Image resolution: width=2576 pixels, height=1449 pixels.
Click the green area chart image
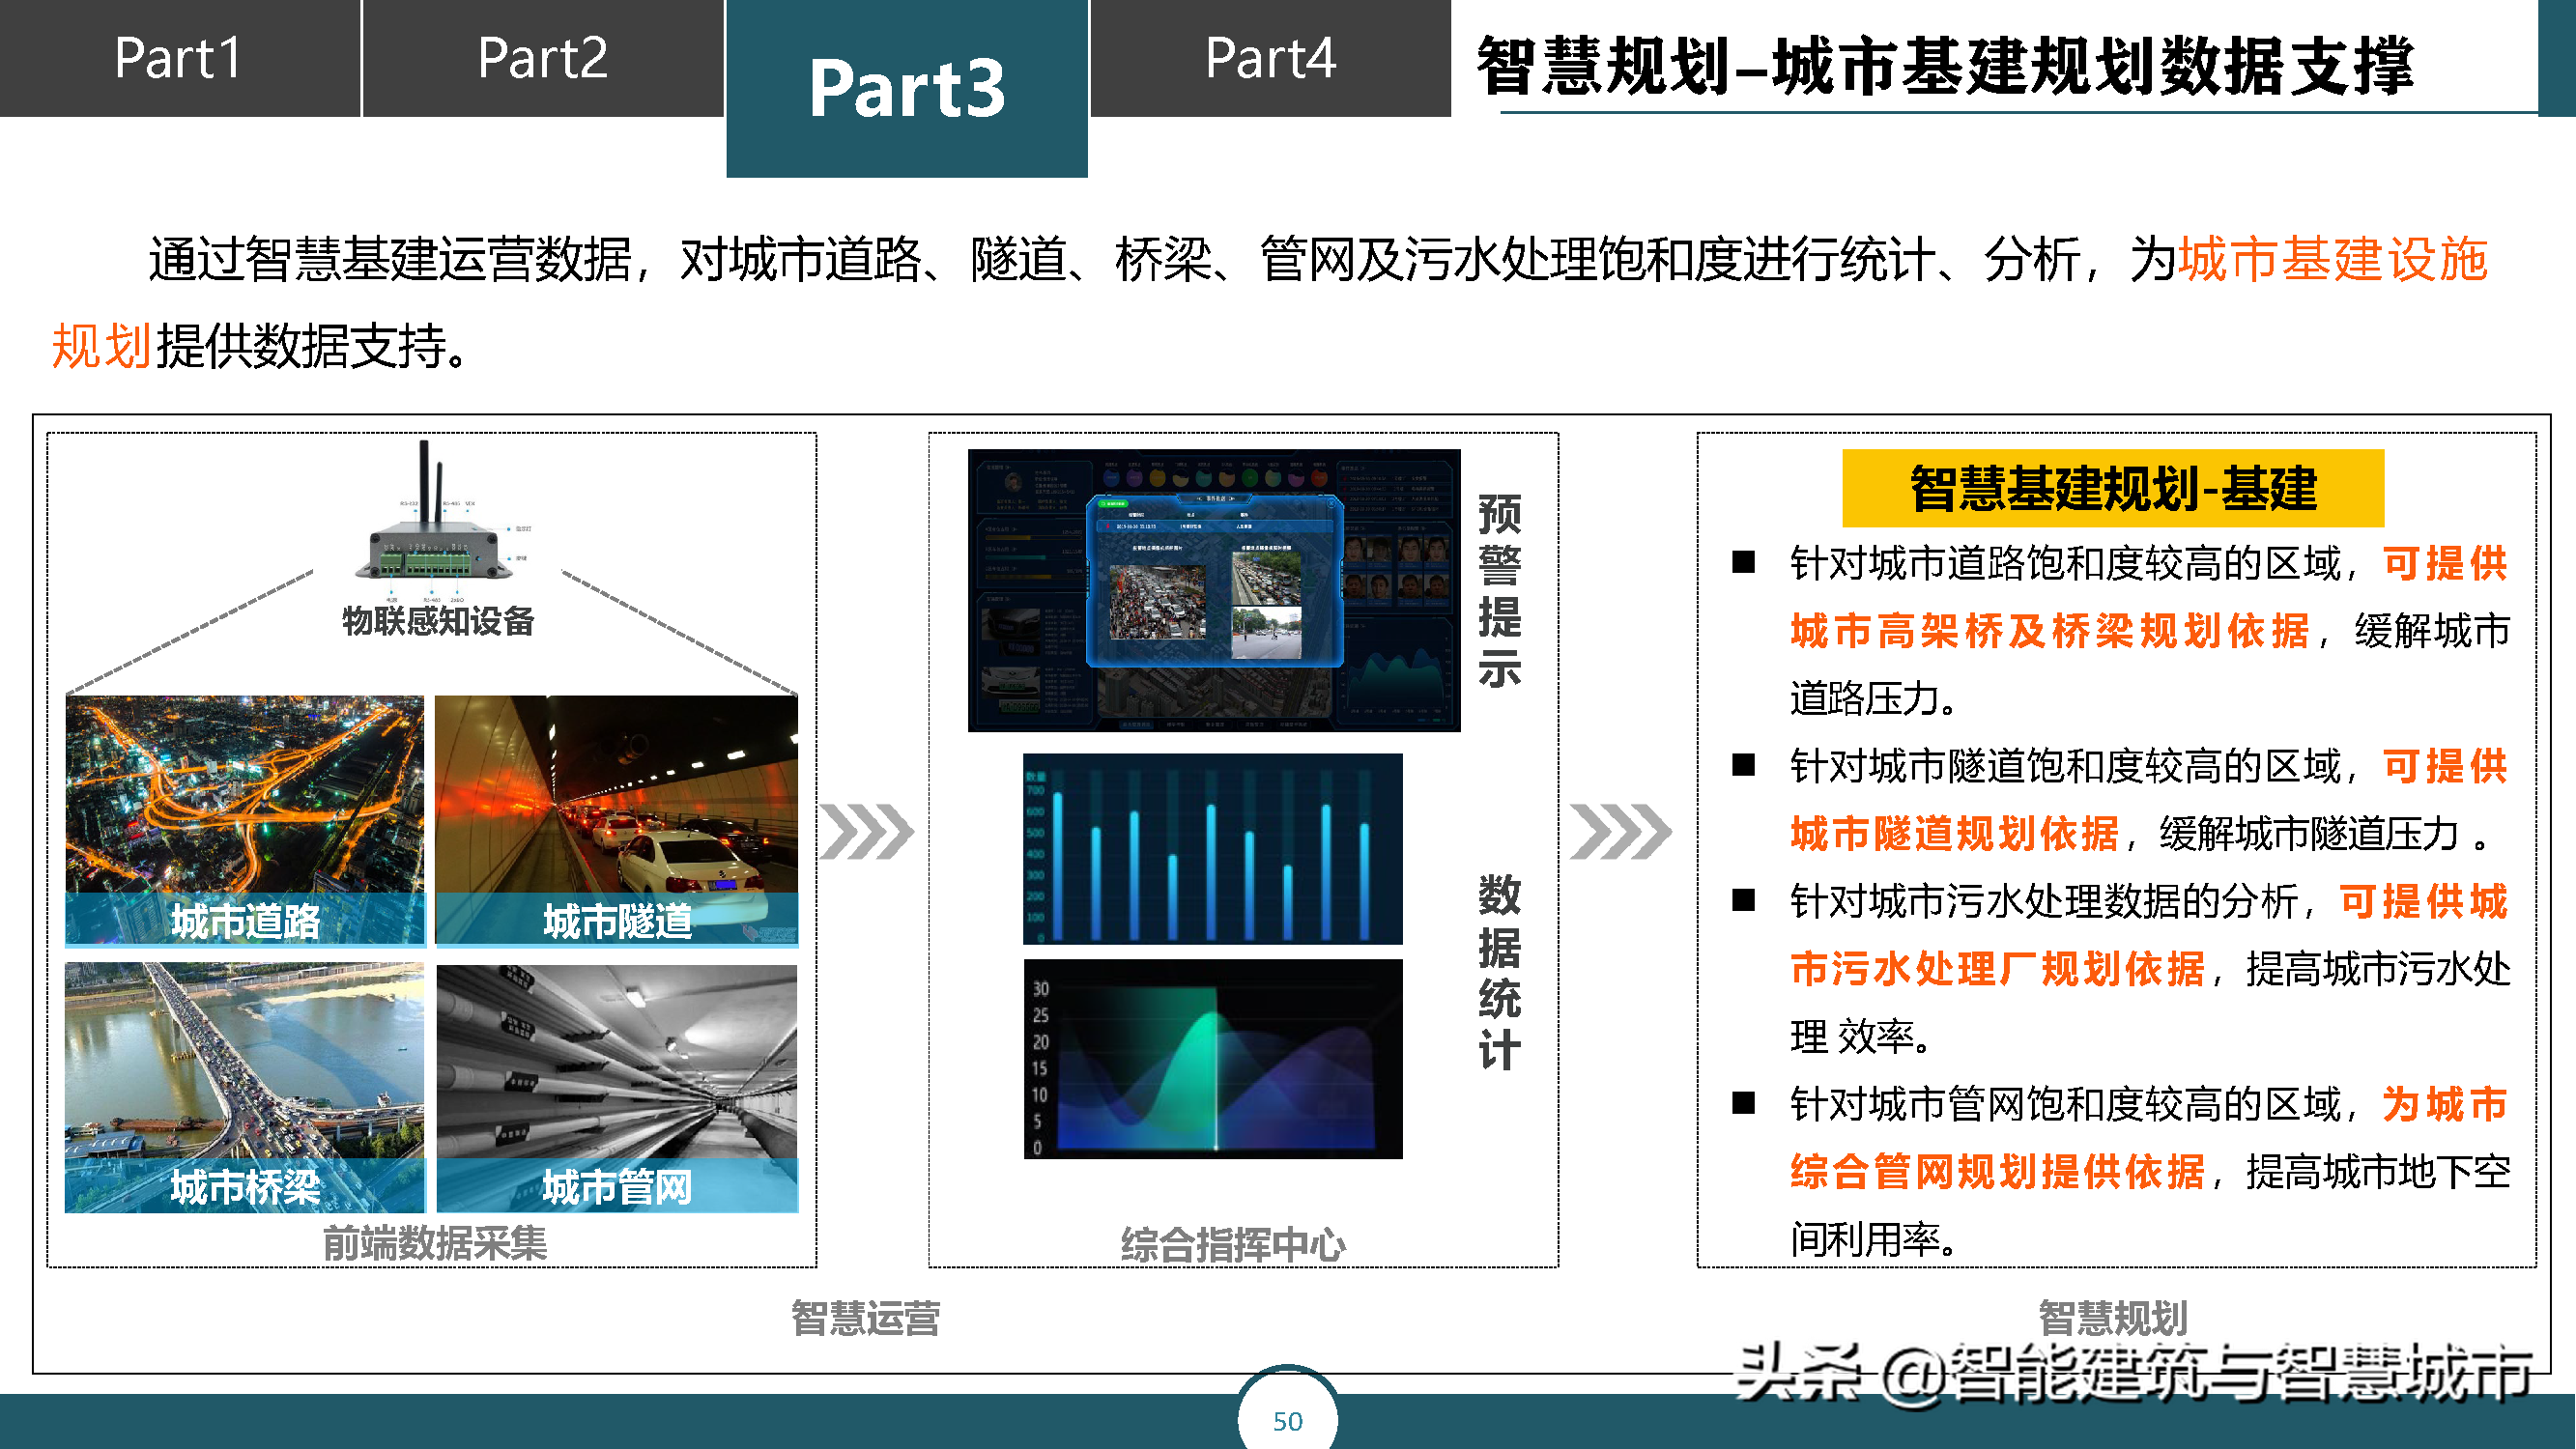click(1213, 1059)
